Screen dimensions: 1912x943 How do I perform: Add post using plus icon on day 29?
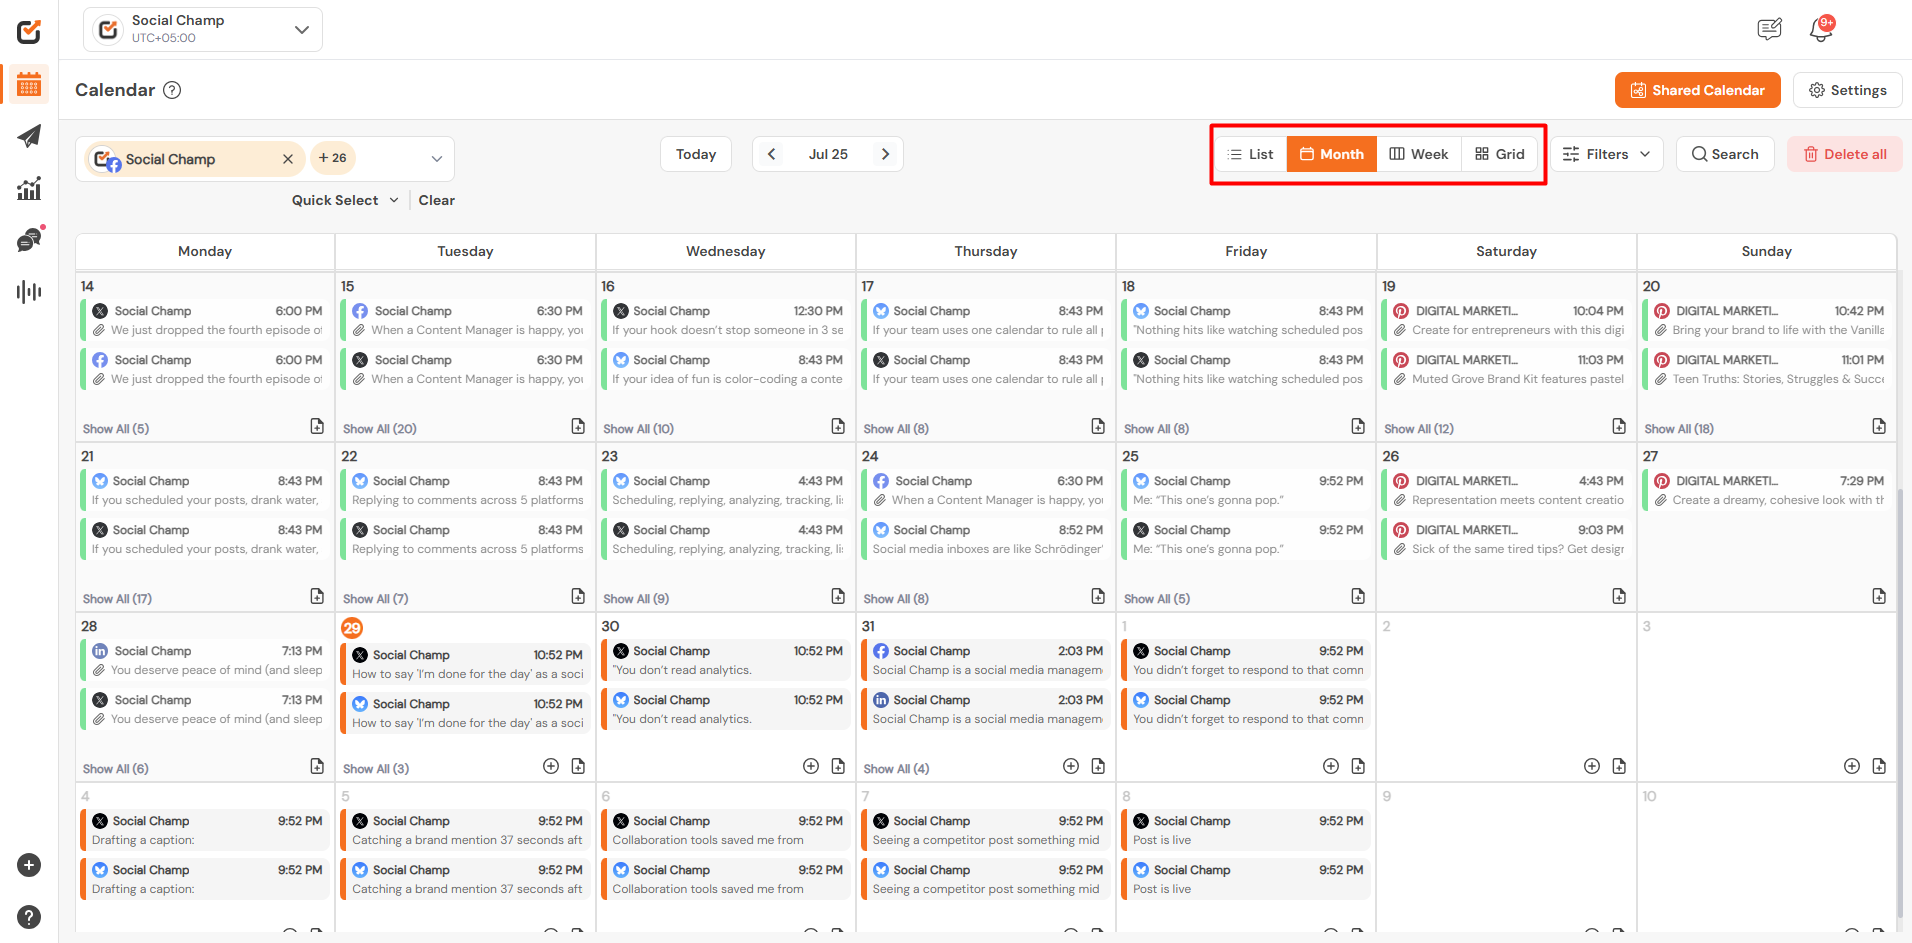[x=551, y=766]
